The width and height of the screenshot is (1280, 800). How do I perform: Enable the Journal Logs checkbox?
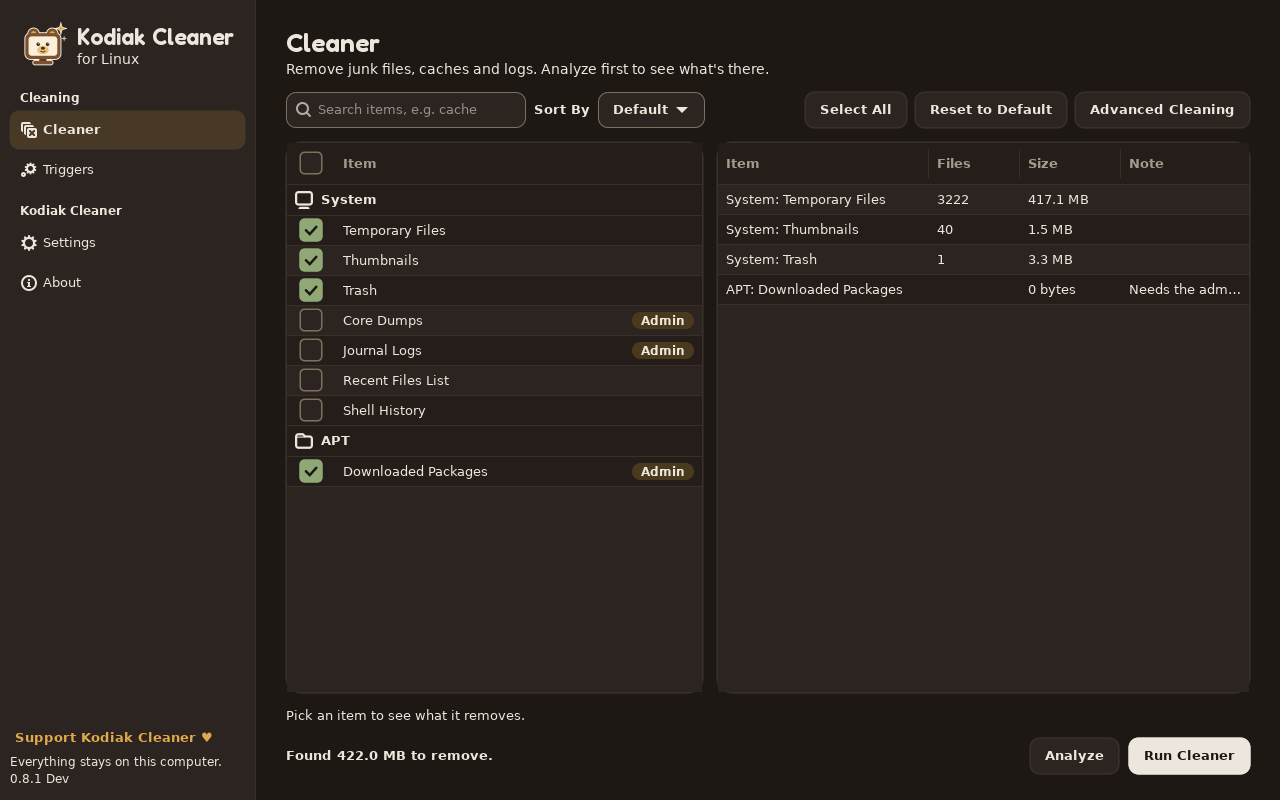point(311,350)
